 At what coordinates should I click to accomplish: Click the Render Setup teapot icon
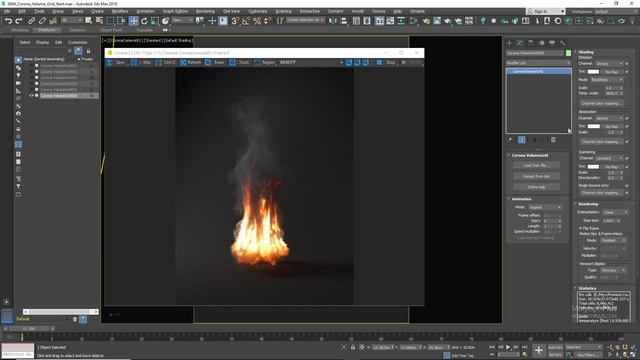coord(426,21)
